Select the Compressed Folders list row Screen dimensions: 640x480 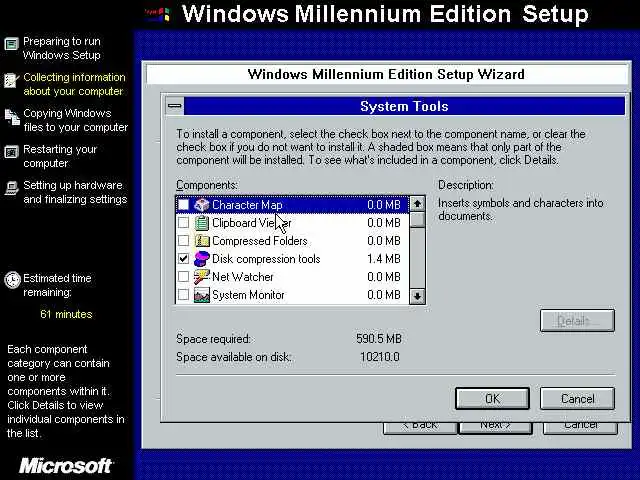pos(292,241)
